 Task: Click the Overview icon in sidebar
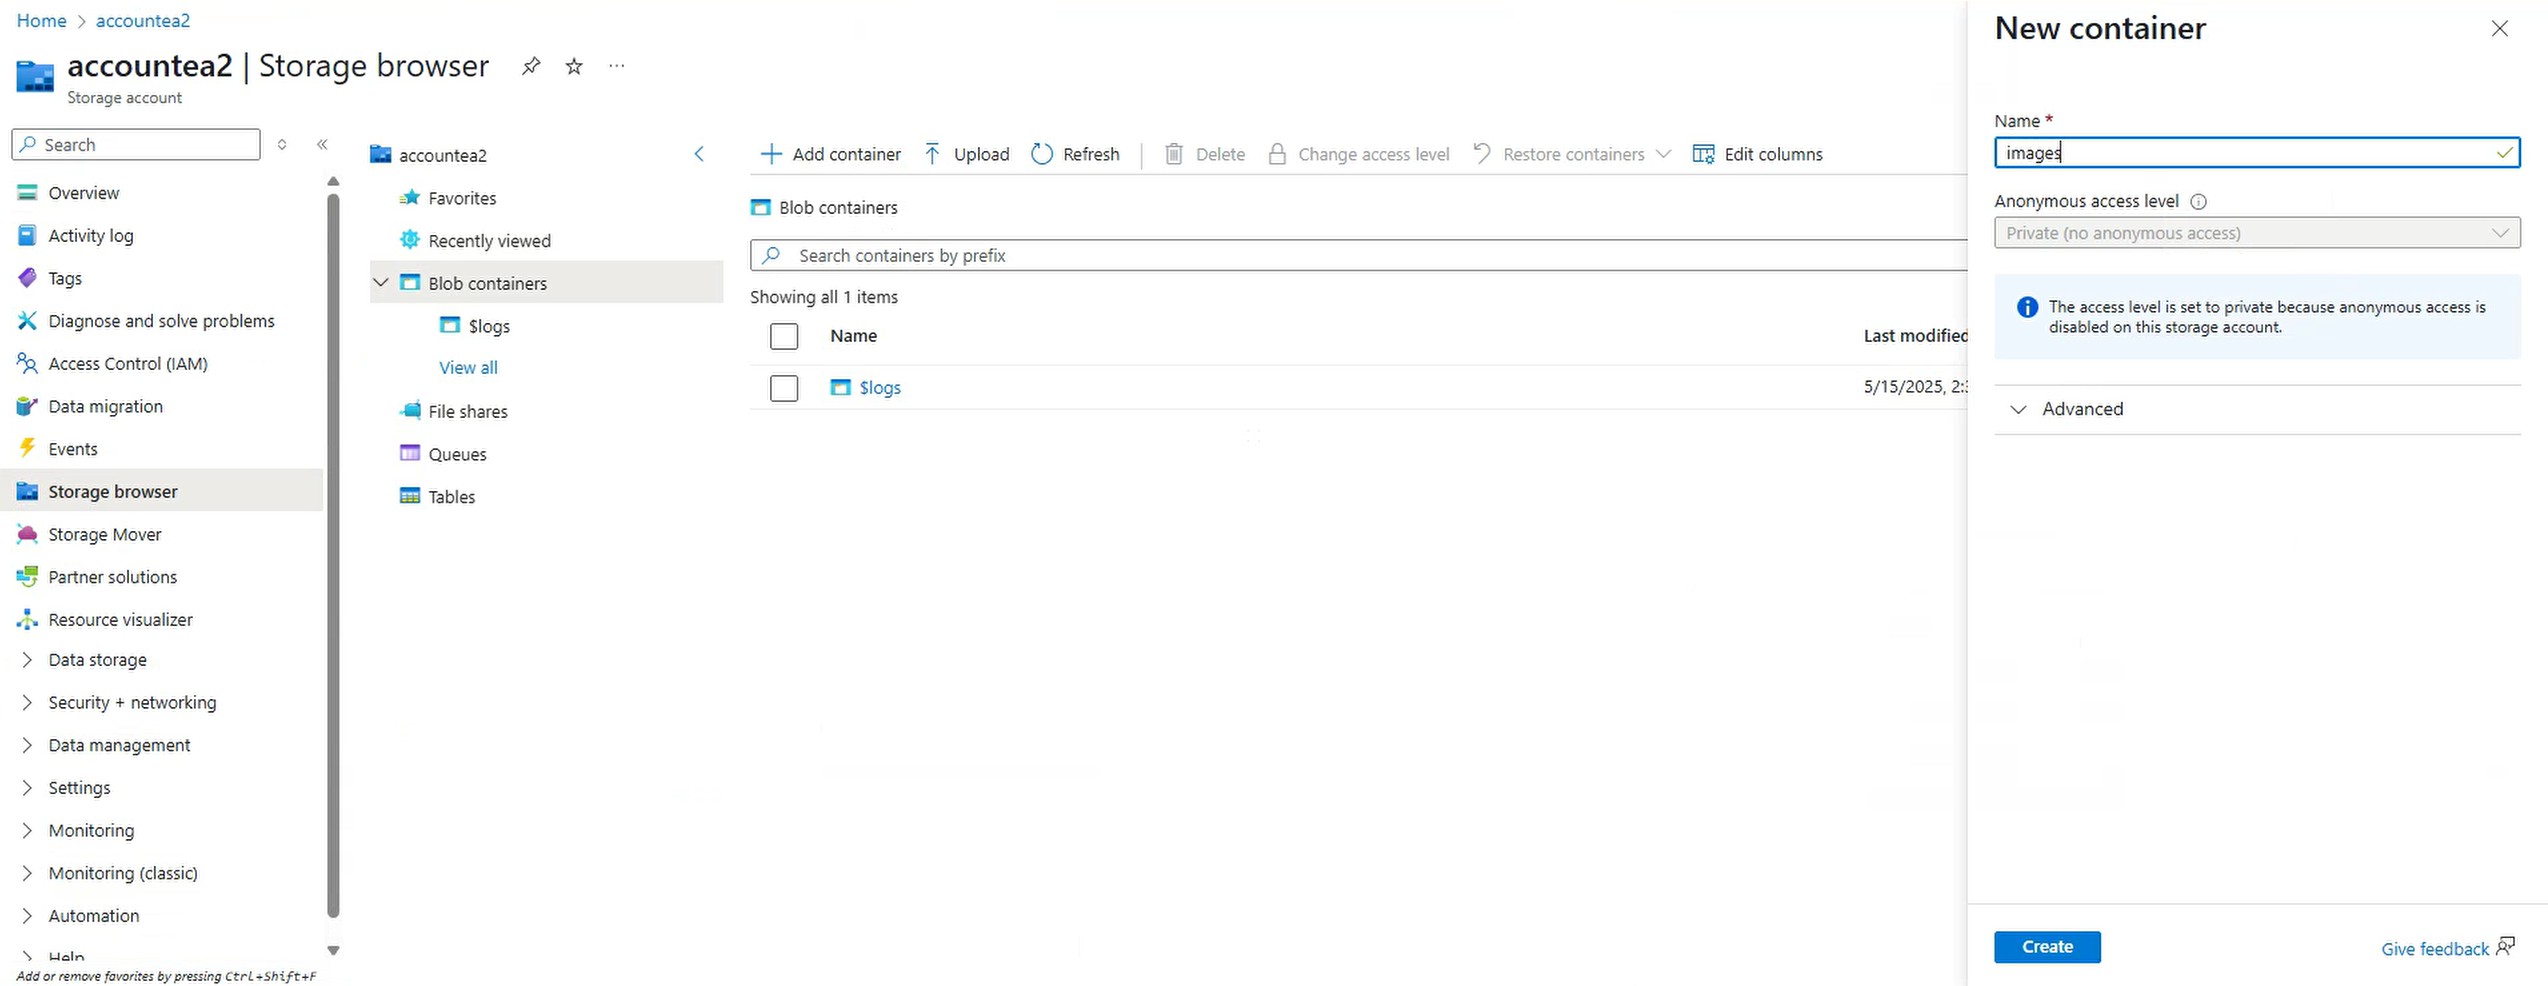27,193
